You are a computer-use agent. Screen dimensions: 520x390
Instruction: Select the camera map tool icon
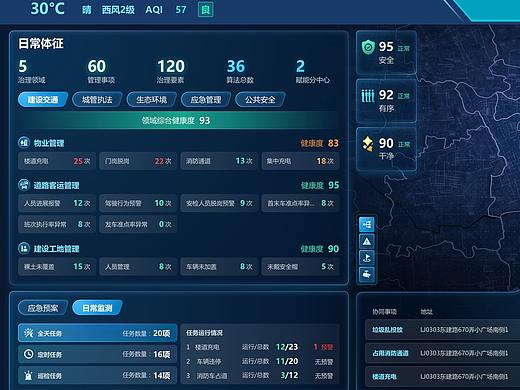(367, 274)
